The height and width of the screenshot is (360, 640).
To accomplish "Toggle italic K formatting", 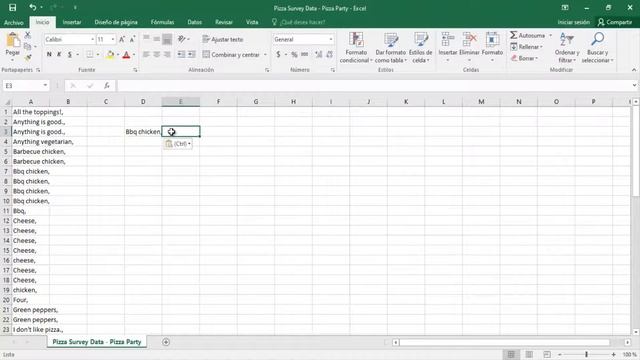I will point(59,54).
